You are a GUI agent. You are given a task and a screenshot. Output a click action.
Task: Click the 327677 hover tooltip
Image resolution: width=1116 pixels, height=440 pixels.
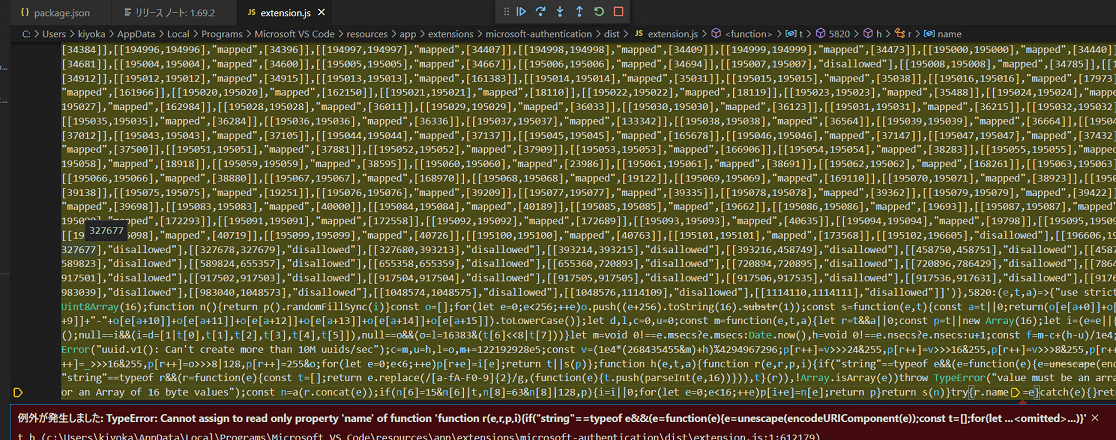click(x=105, y=232)
